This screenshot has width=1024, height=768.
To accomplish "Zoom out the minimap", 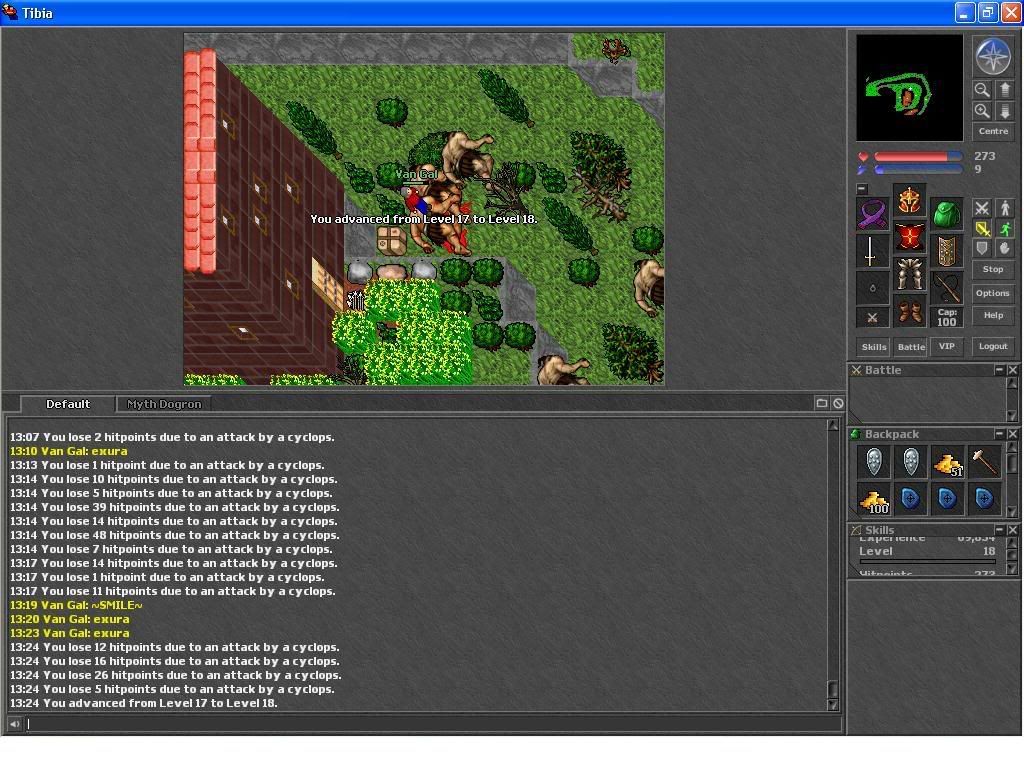I will tap(982, 89).
